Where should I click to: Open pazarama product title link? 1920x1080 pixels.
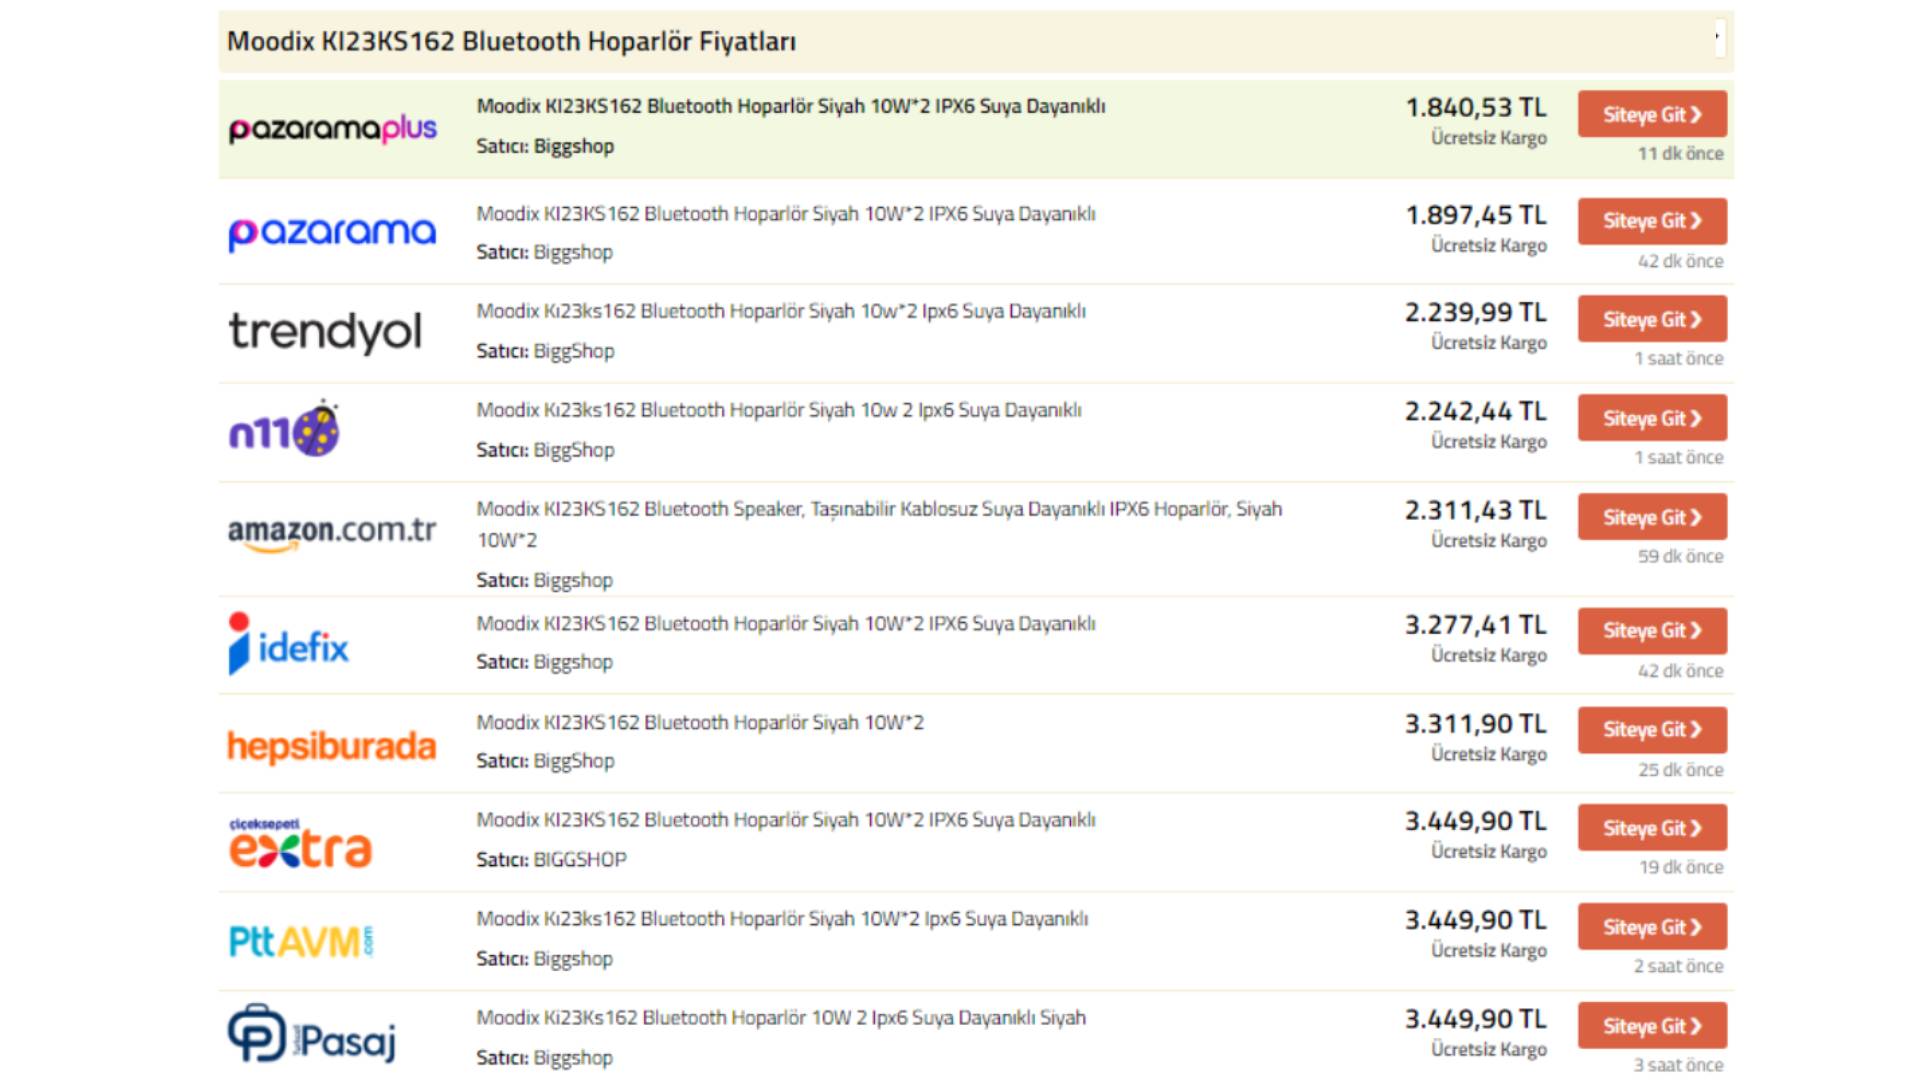[786, 214]
